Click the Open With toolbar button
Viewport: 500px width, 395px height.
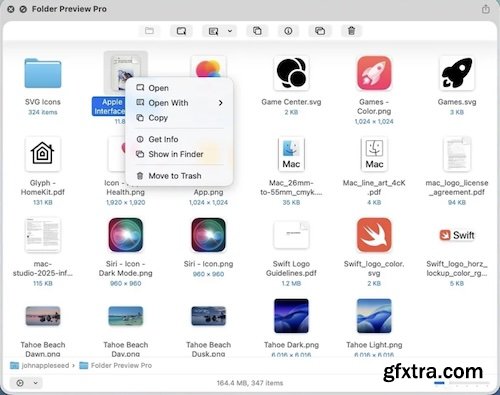point(213,31)
